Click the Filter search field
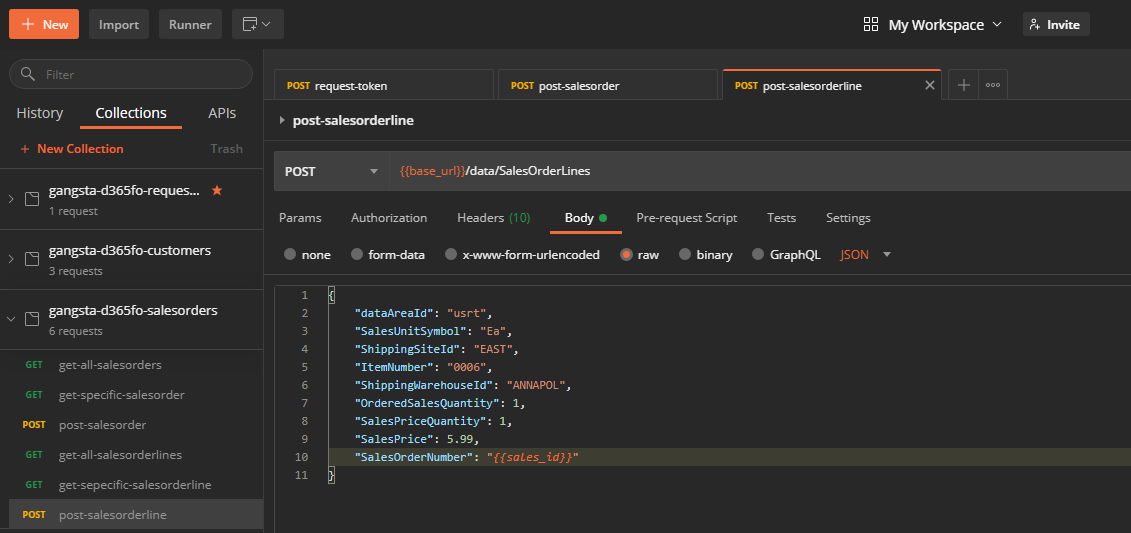Image resolution: width=1131 pixels, height=533 pixels. point(130,74)
